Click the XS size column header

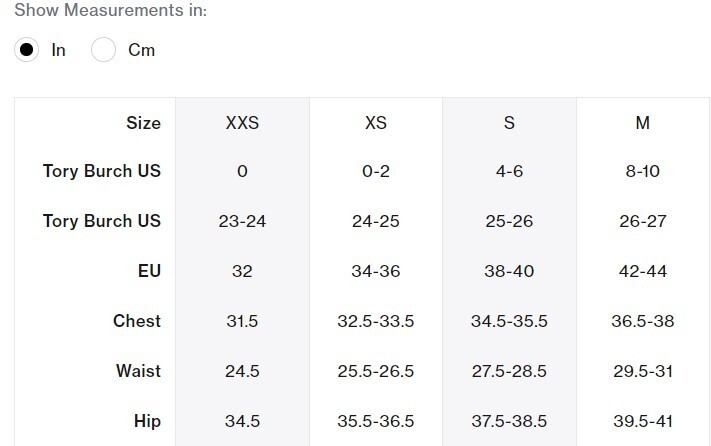(376, 123)
